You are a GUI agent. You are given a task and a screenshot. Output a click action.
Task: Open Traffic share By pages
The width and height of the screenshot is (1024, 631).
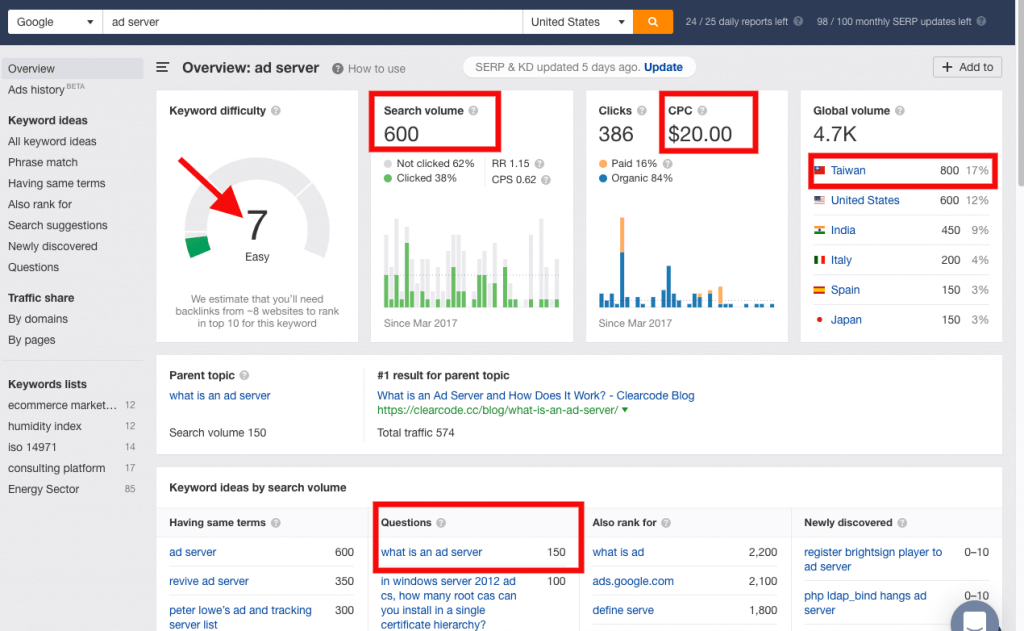[x=31, y=340]
